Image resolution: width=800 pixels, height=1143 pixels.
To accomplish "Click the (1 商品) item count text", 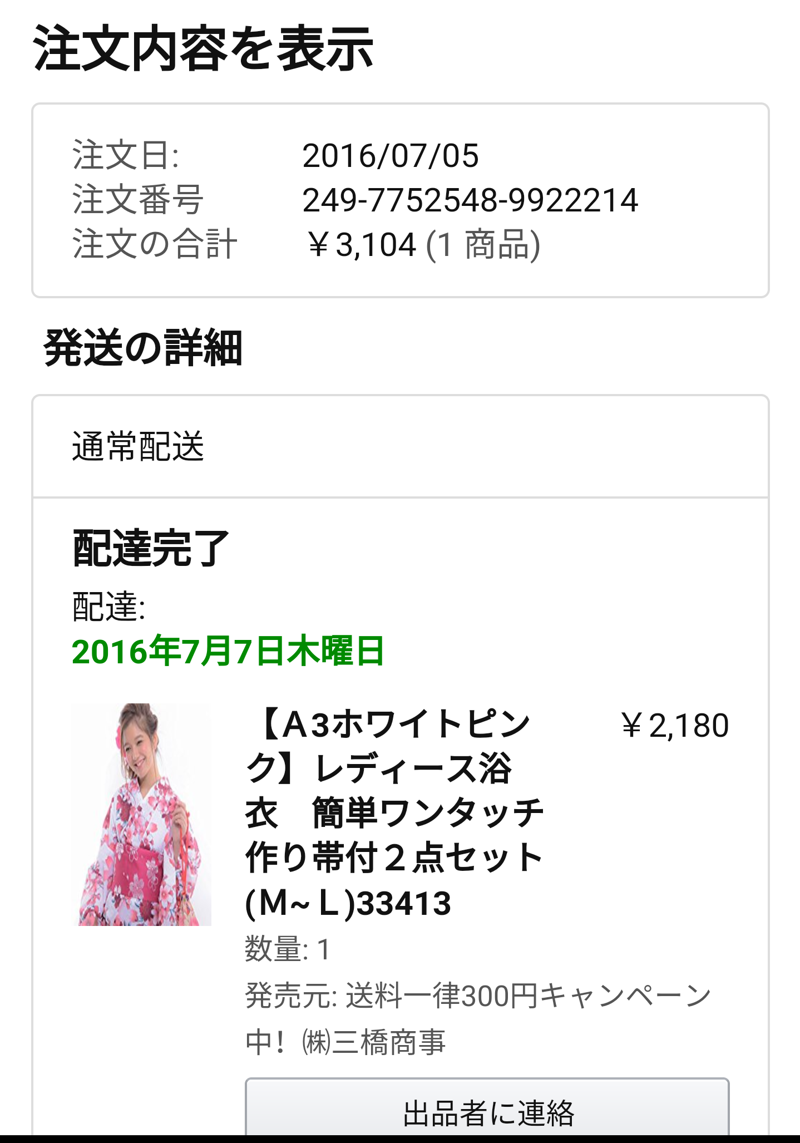I will click(x=484, y=245).
